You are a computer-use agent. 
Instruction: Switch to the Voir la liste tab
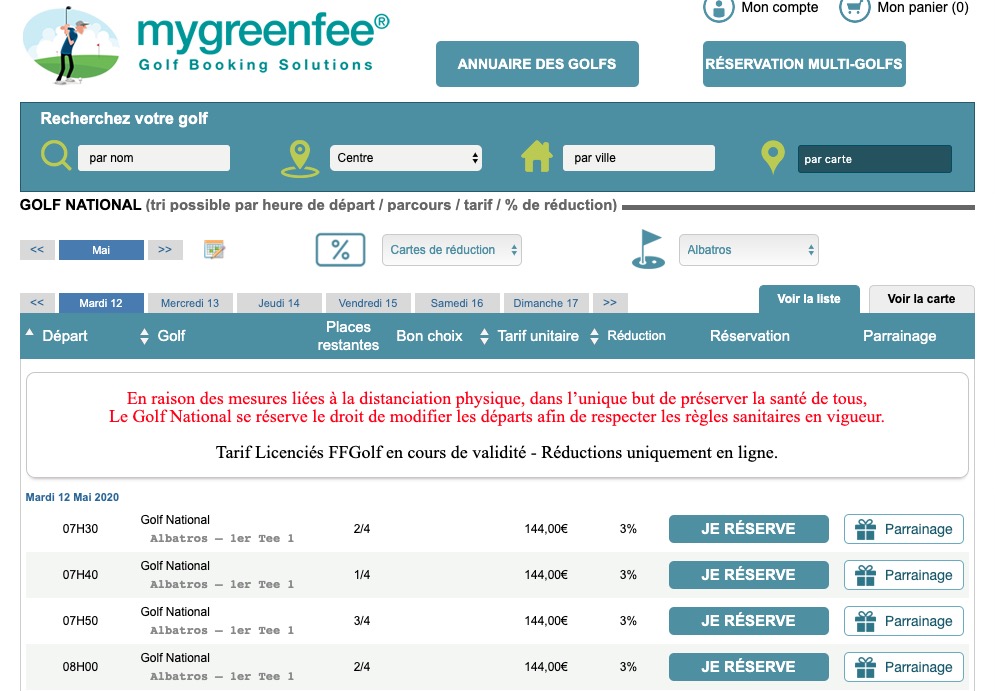(809, 299)
